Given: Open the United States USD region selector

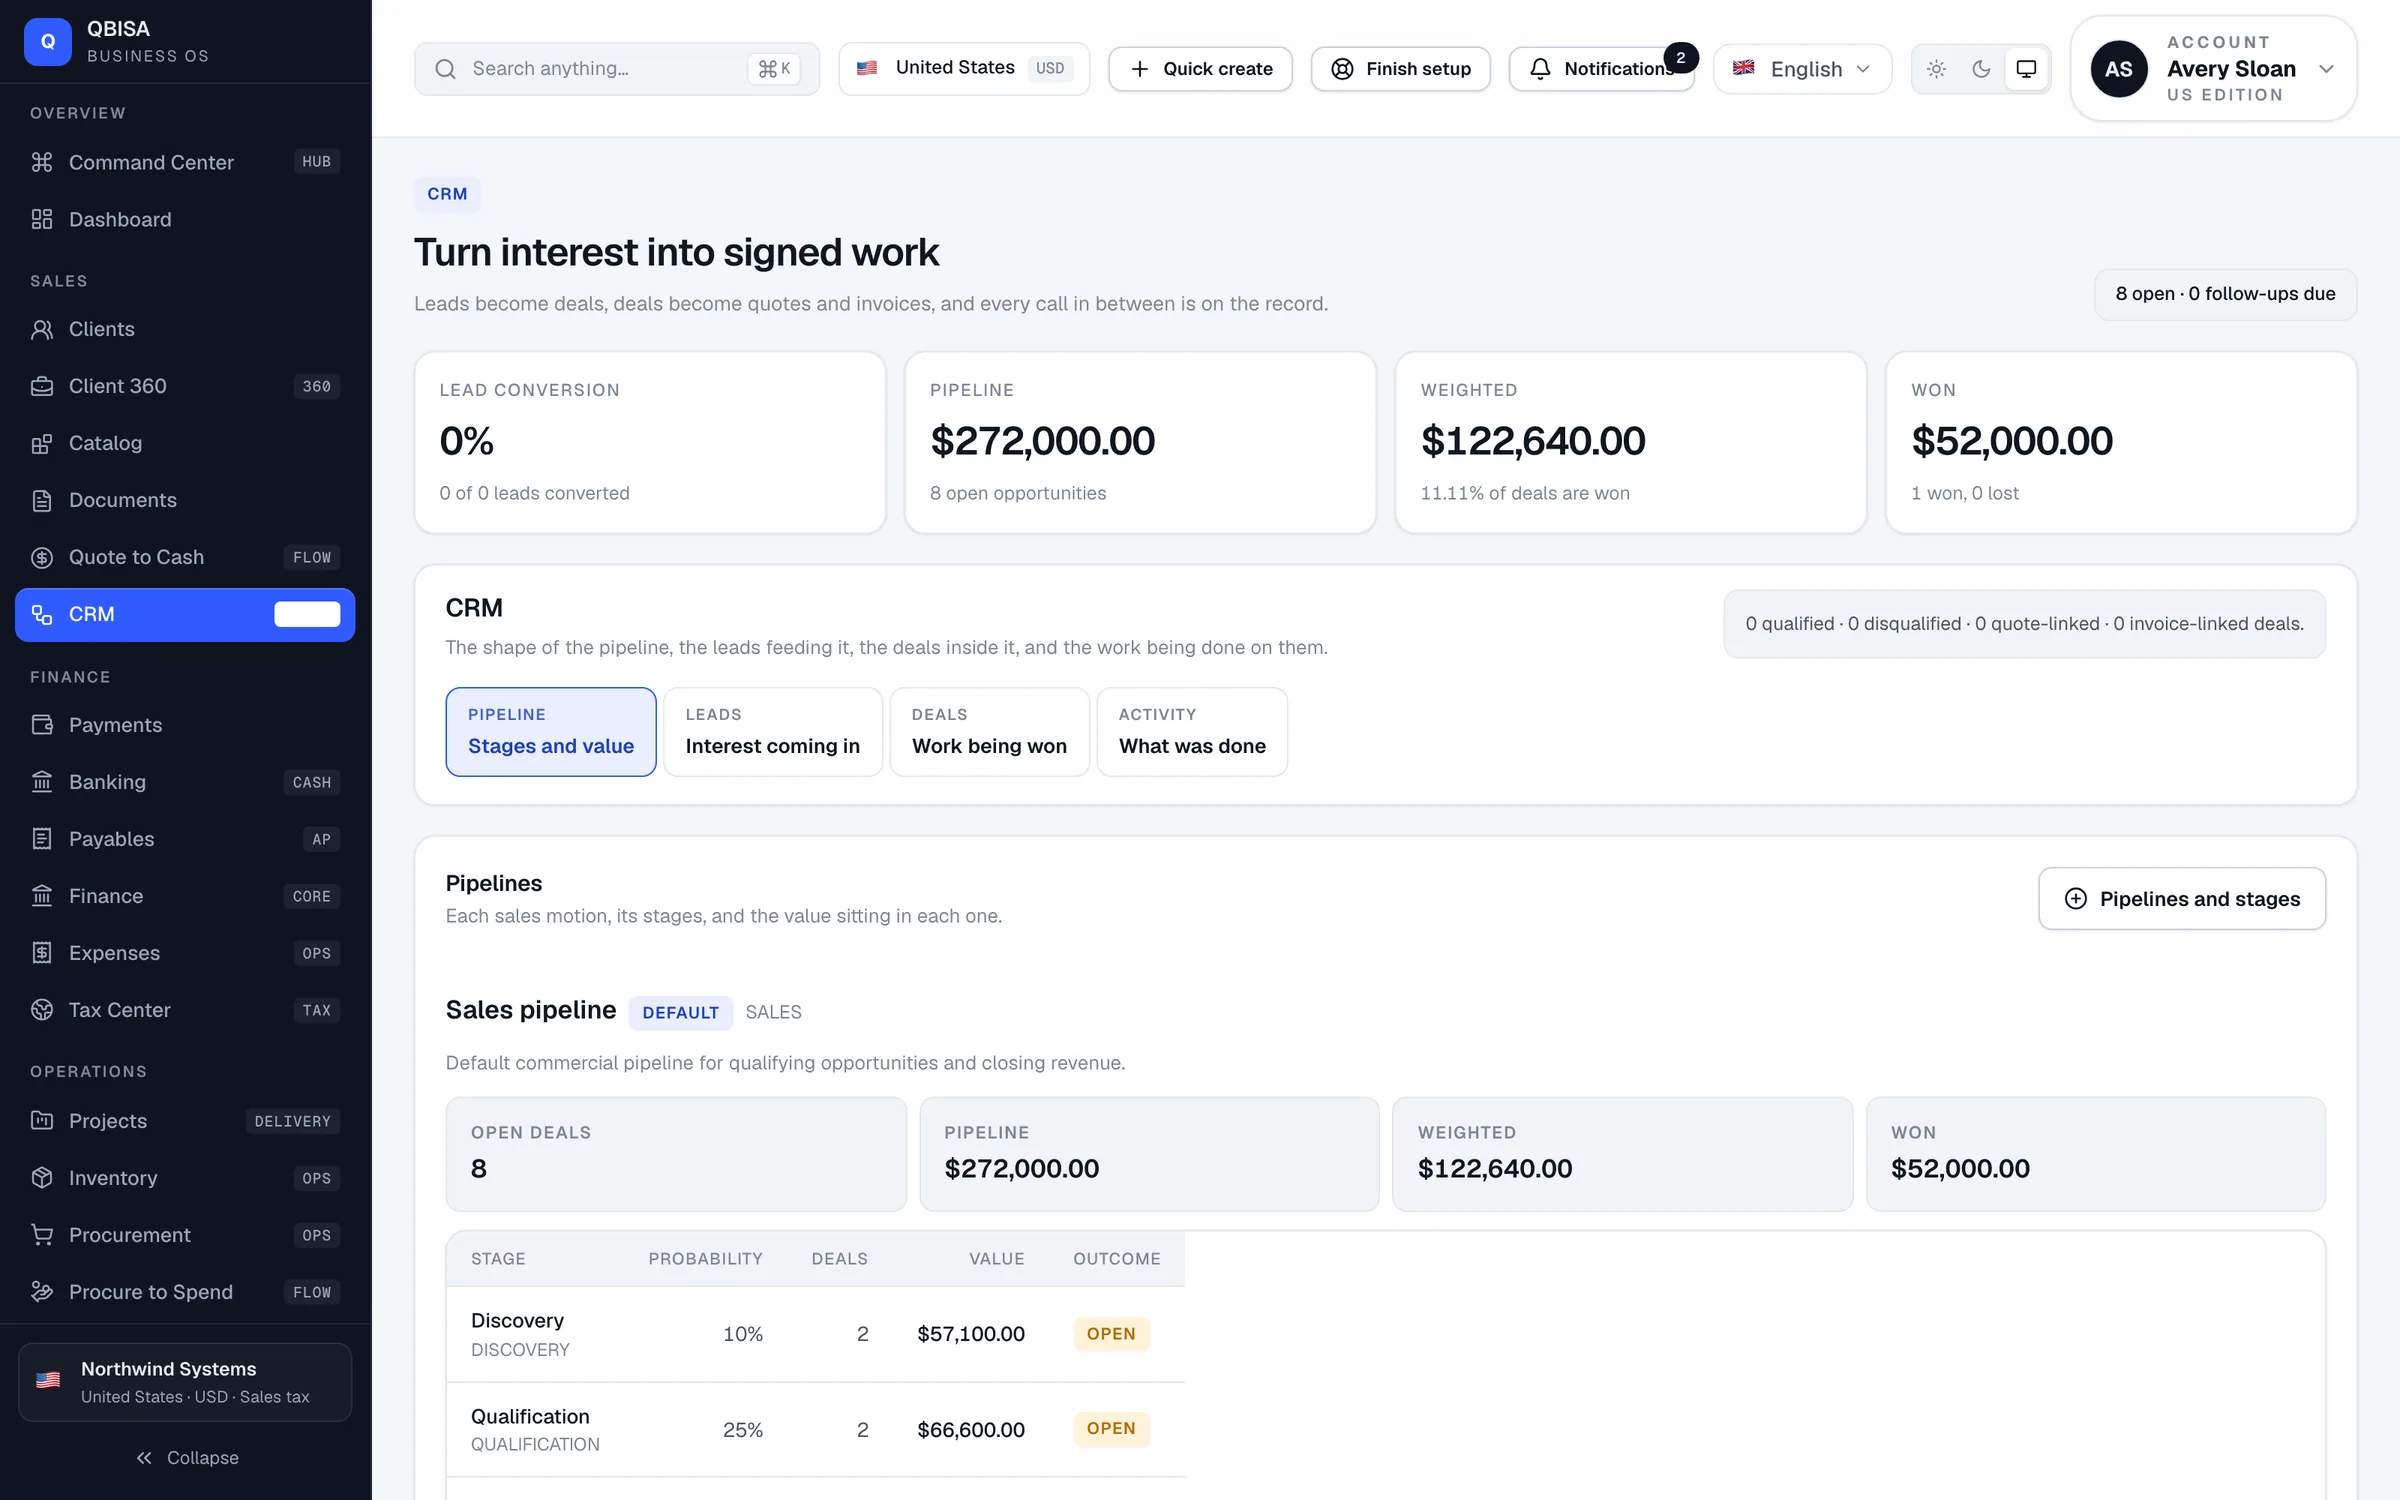Looking at the screenshot, I should click(964, 68).
